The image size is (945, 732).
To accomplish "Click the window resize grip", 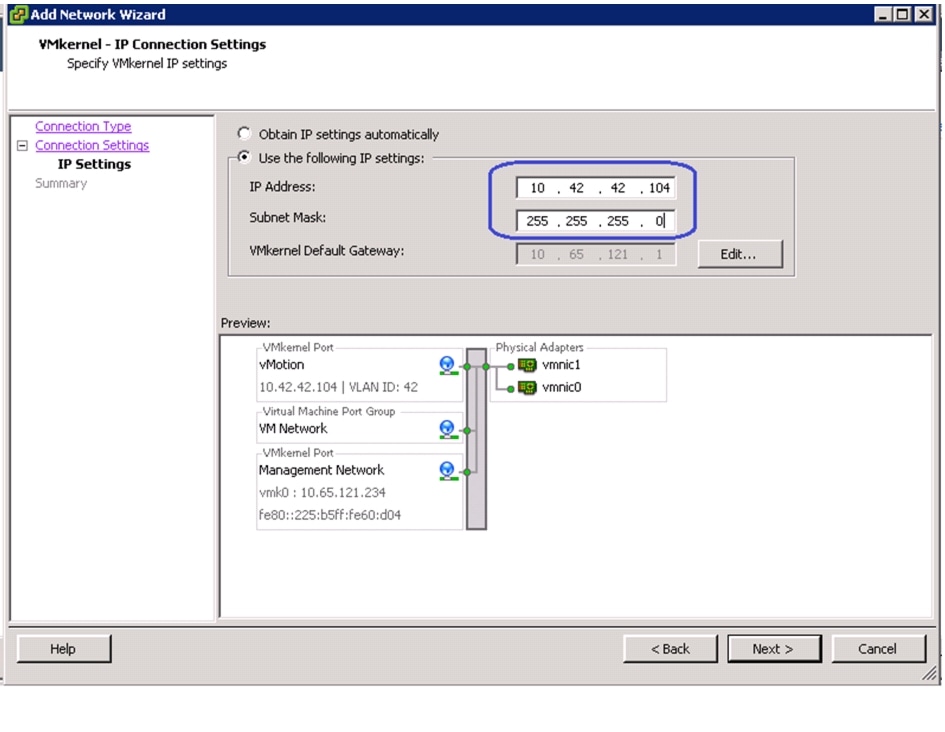I will click(x=931, y=674).
